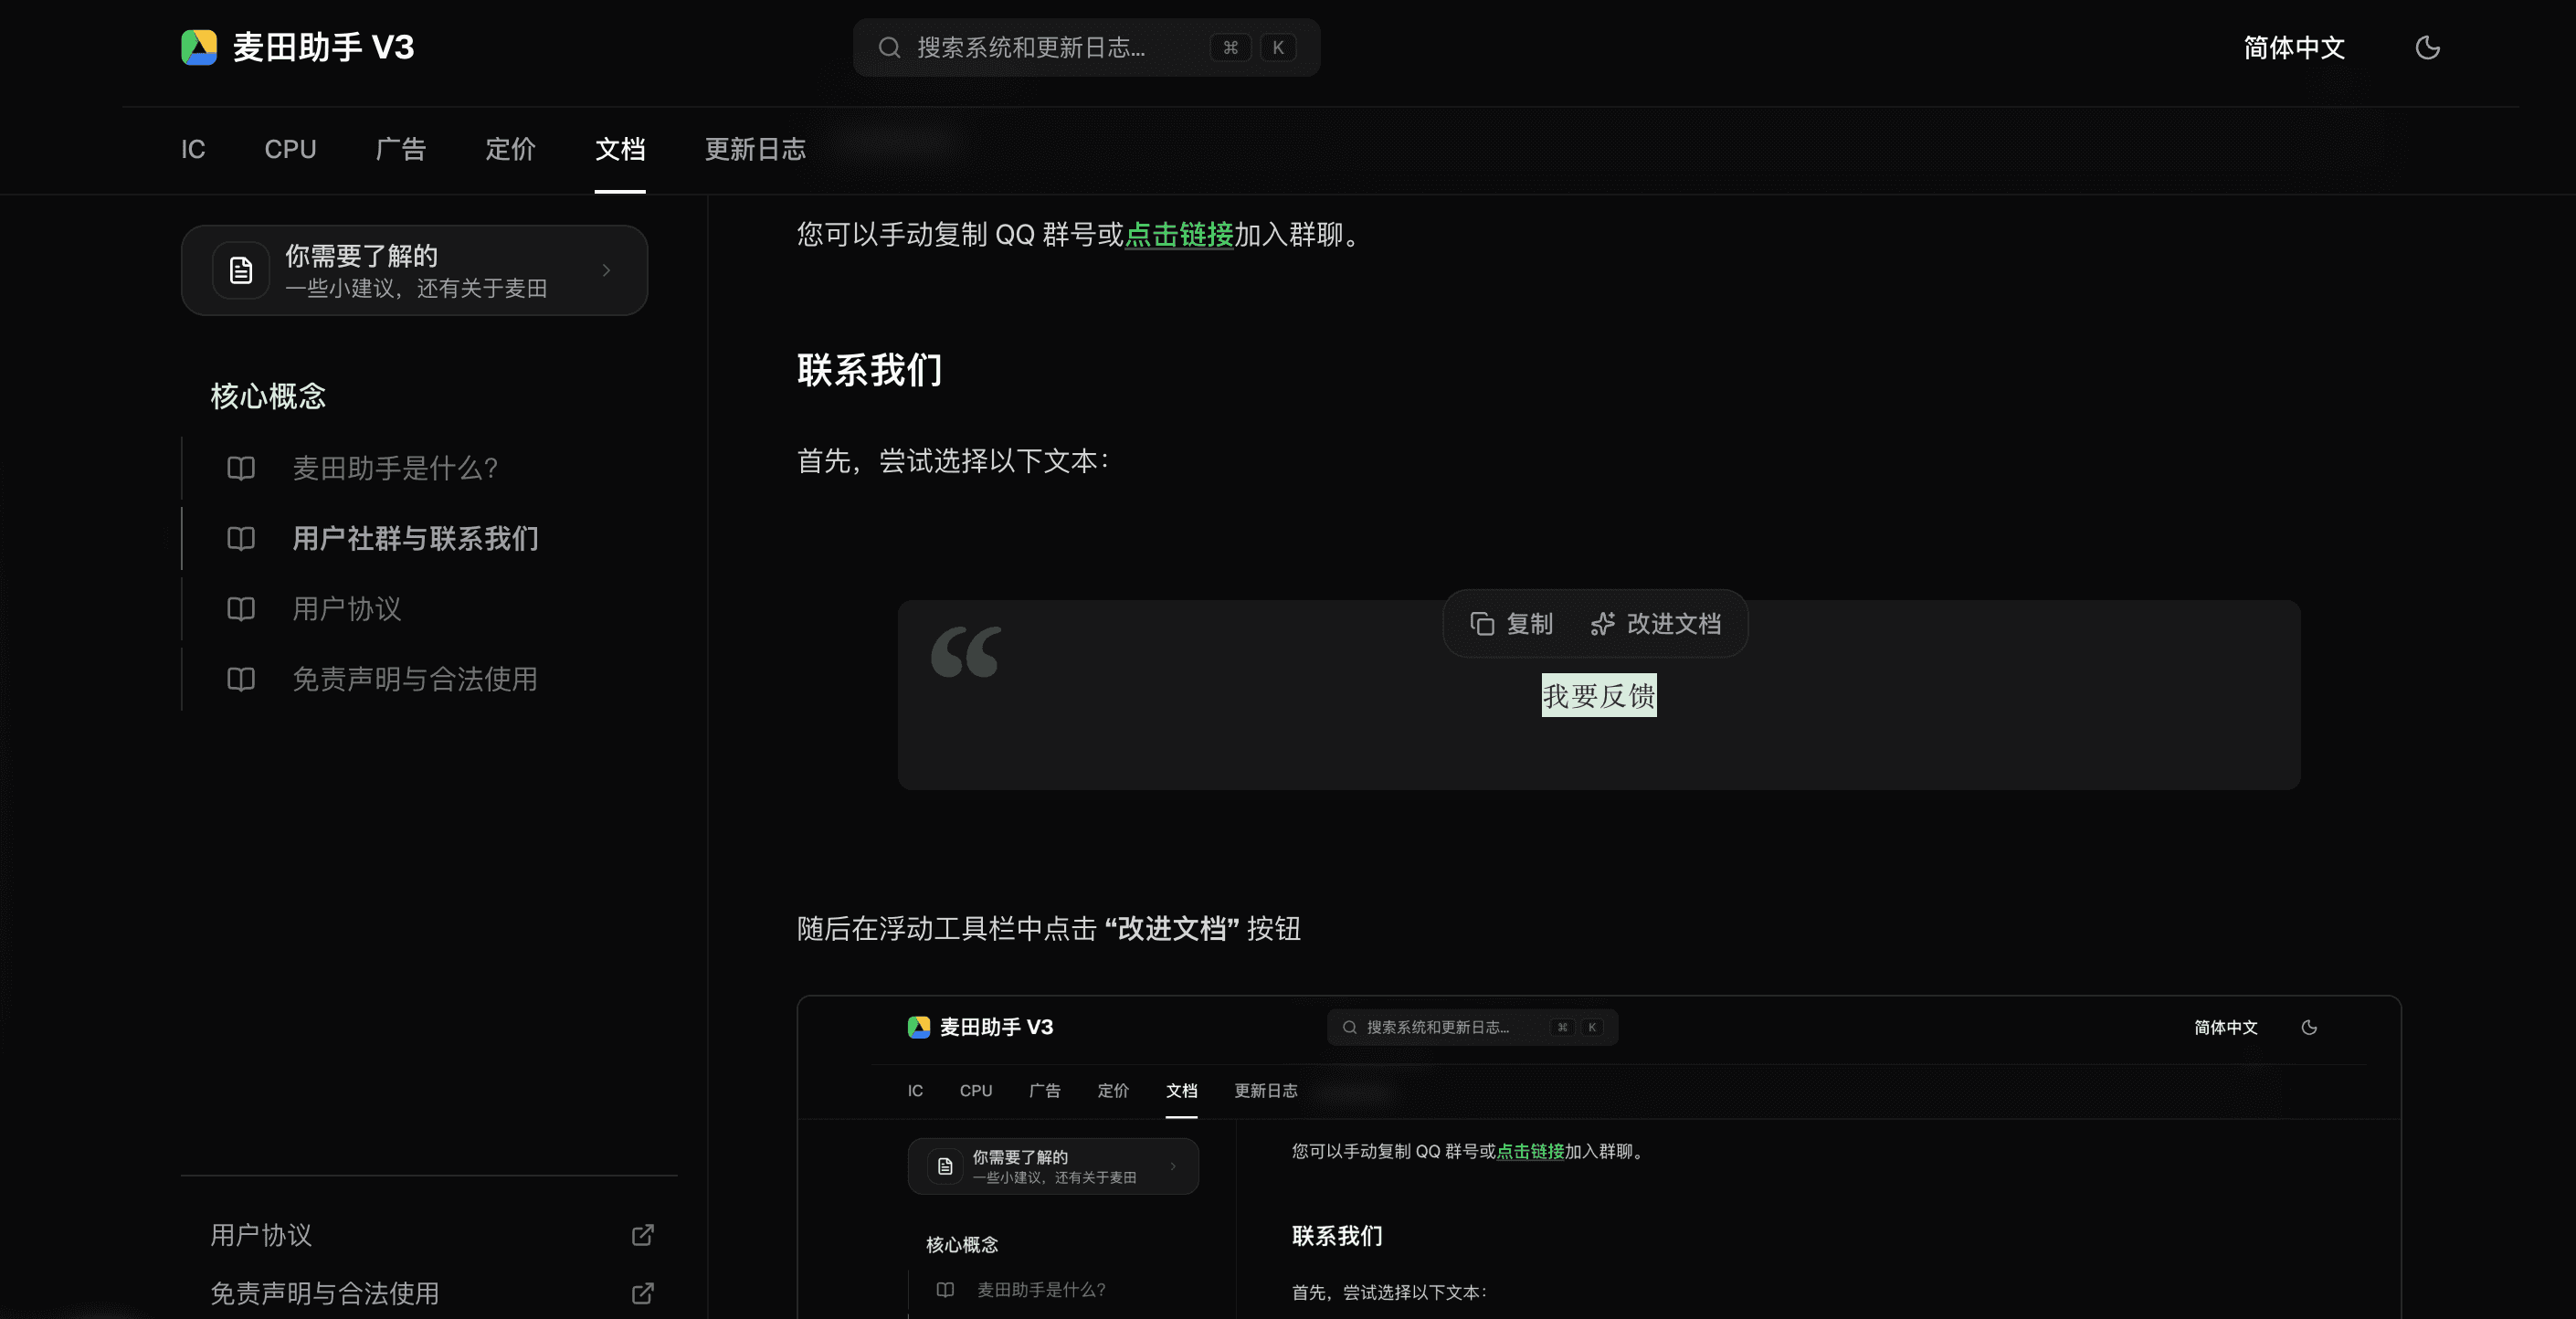Click the highlighted 我要反馈 text
This screenshot has height=1319, width=2576.
pos(1598,695)
